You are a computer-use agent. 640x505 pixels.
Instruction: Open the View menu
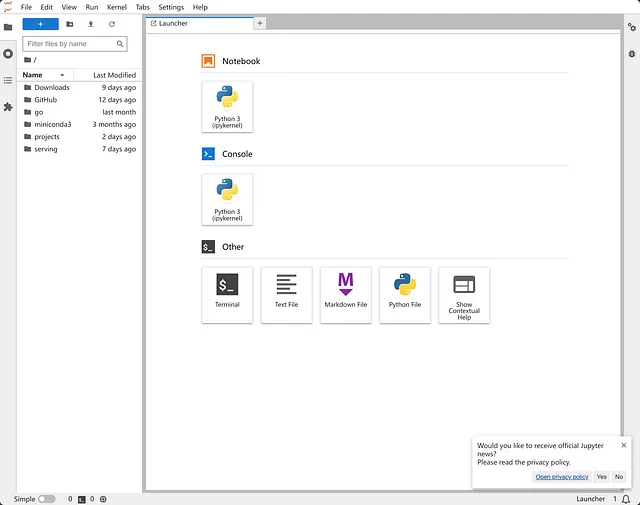(x=69, y=7)
